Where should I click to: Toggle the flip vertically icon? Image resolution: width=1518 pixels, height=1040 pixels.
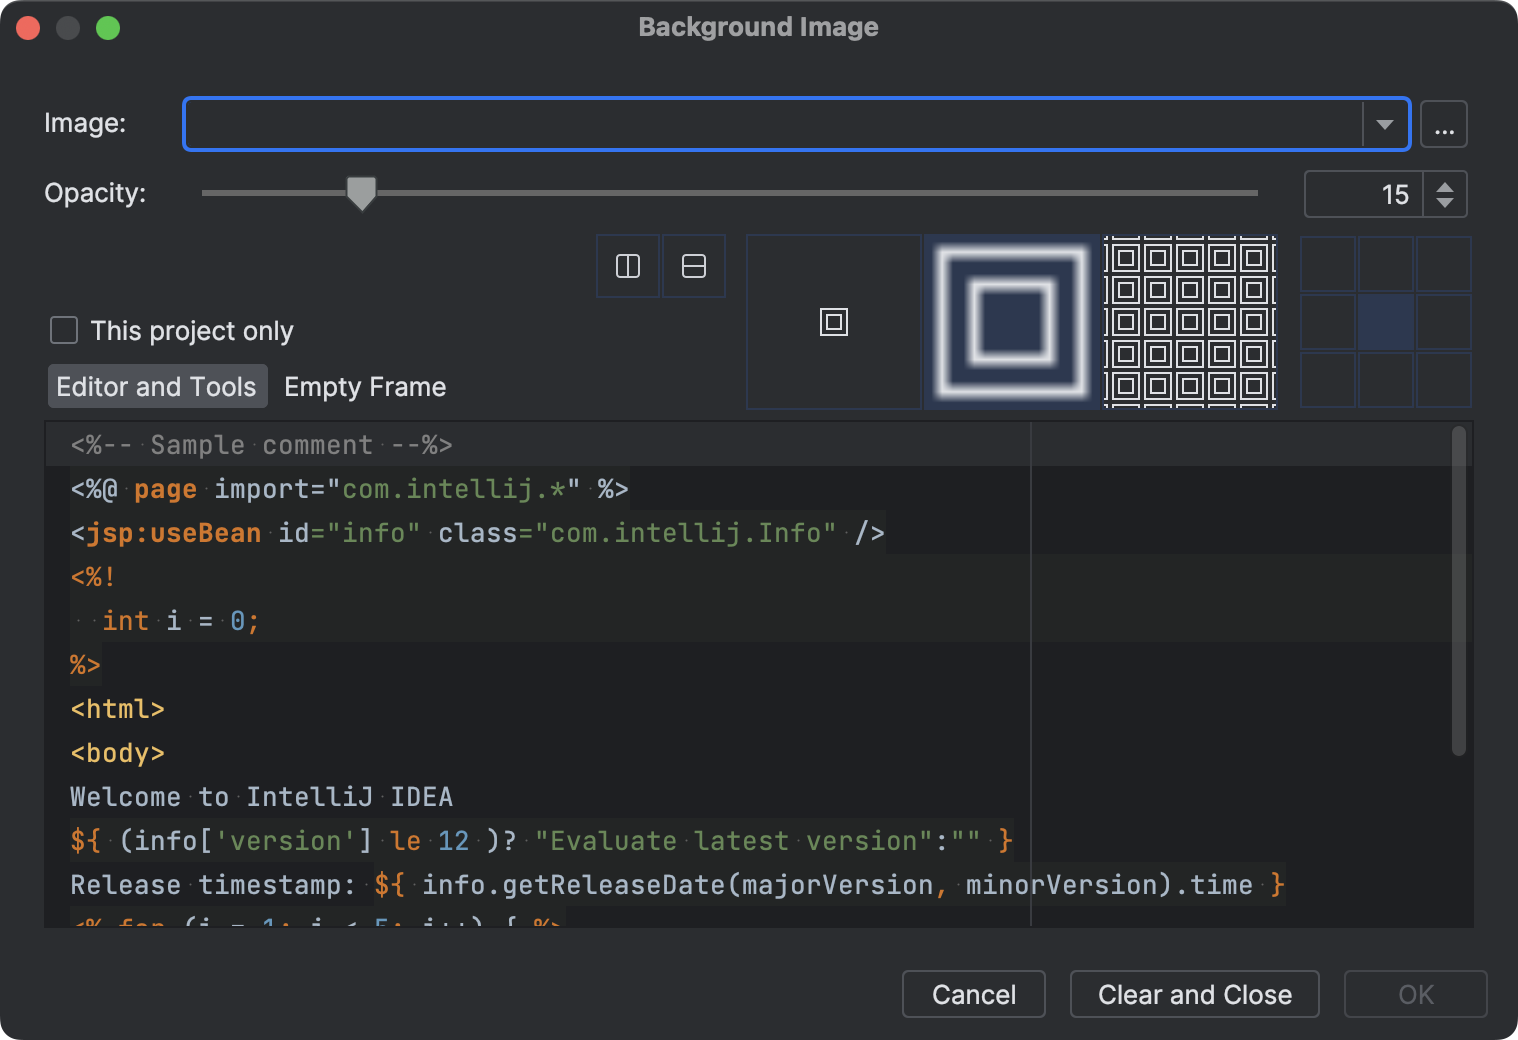(x=693, y=266)
